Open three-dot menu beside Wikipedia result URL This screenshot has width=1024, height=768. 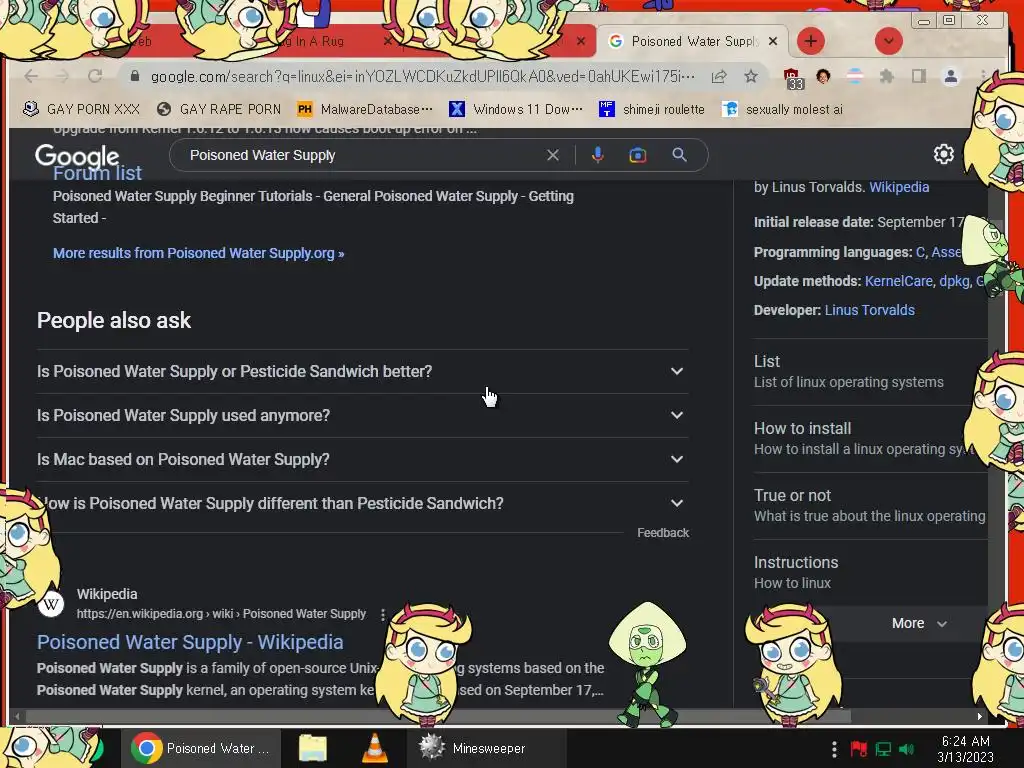(383, 614)
